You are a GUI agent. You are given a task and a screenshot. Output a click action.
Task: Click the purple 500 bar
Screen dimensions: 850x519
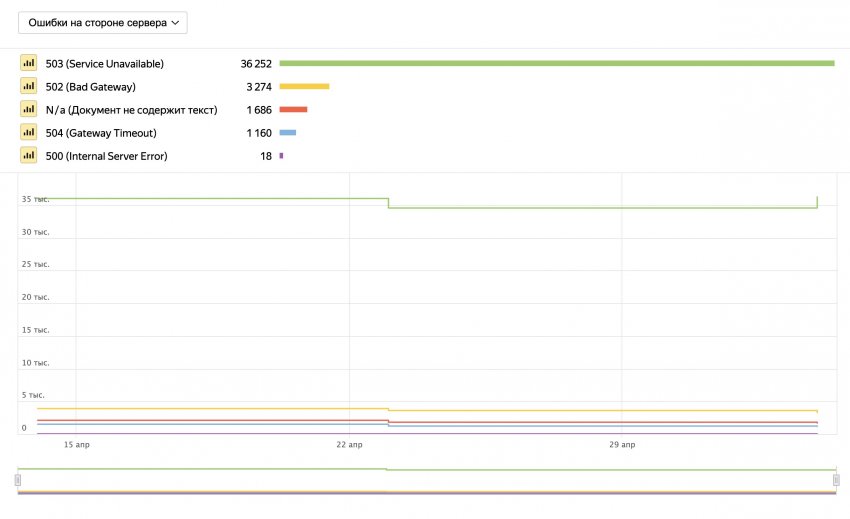click(281, 155)
